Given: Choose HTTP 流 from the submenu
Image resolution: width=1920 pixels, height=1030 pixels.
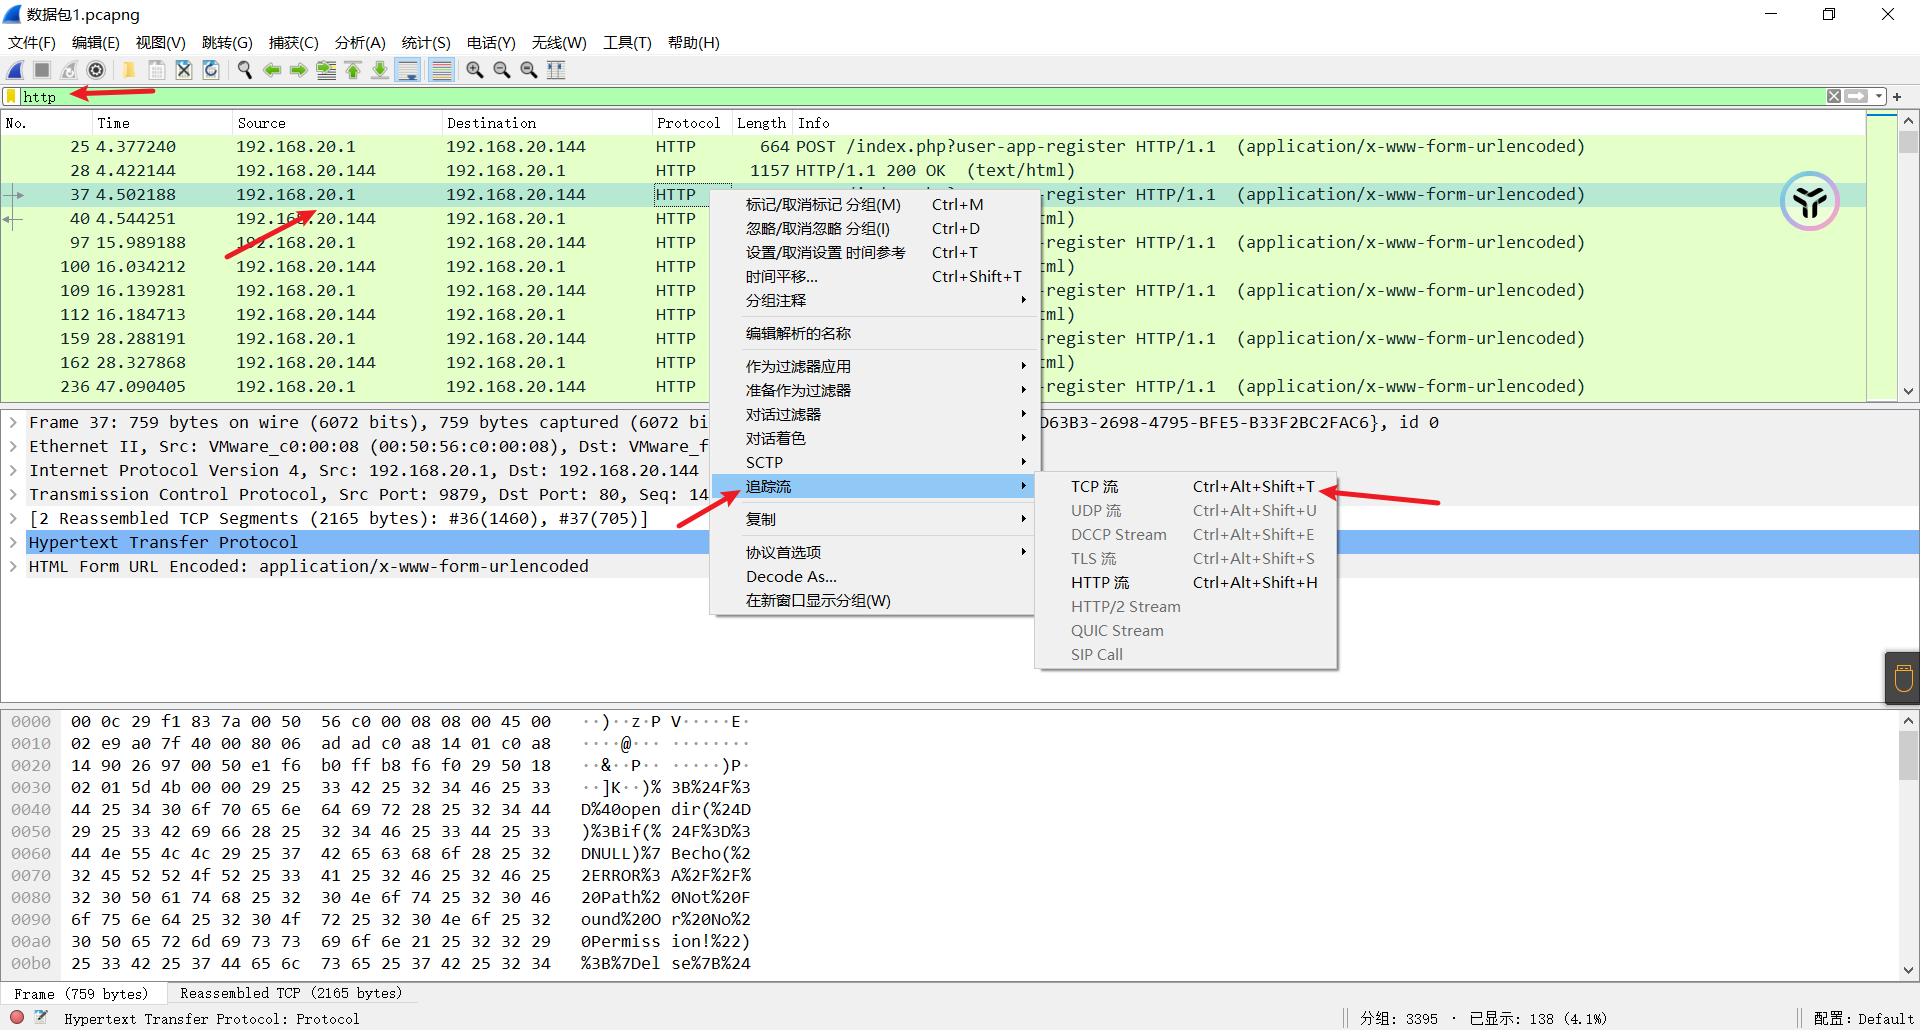Looking at the screenshot, I should click(x=1099, y=583).
